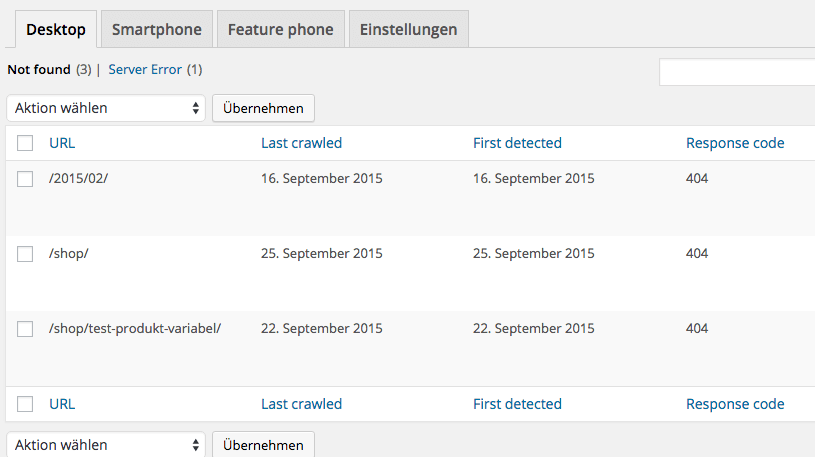Tick the /shop/test-produkt-variabel/ row checkbox
This screenshot has height=457, width=815.
pos(26,329)
